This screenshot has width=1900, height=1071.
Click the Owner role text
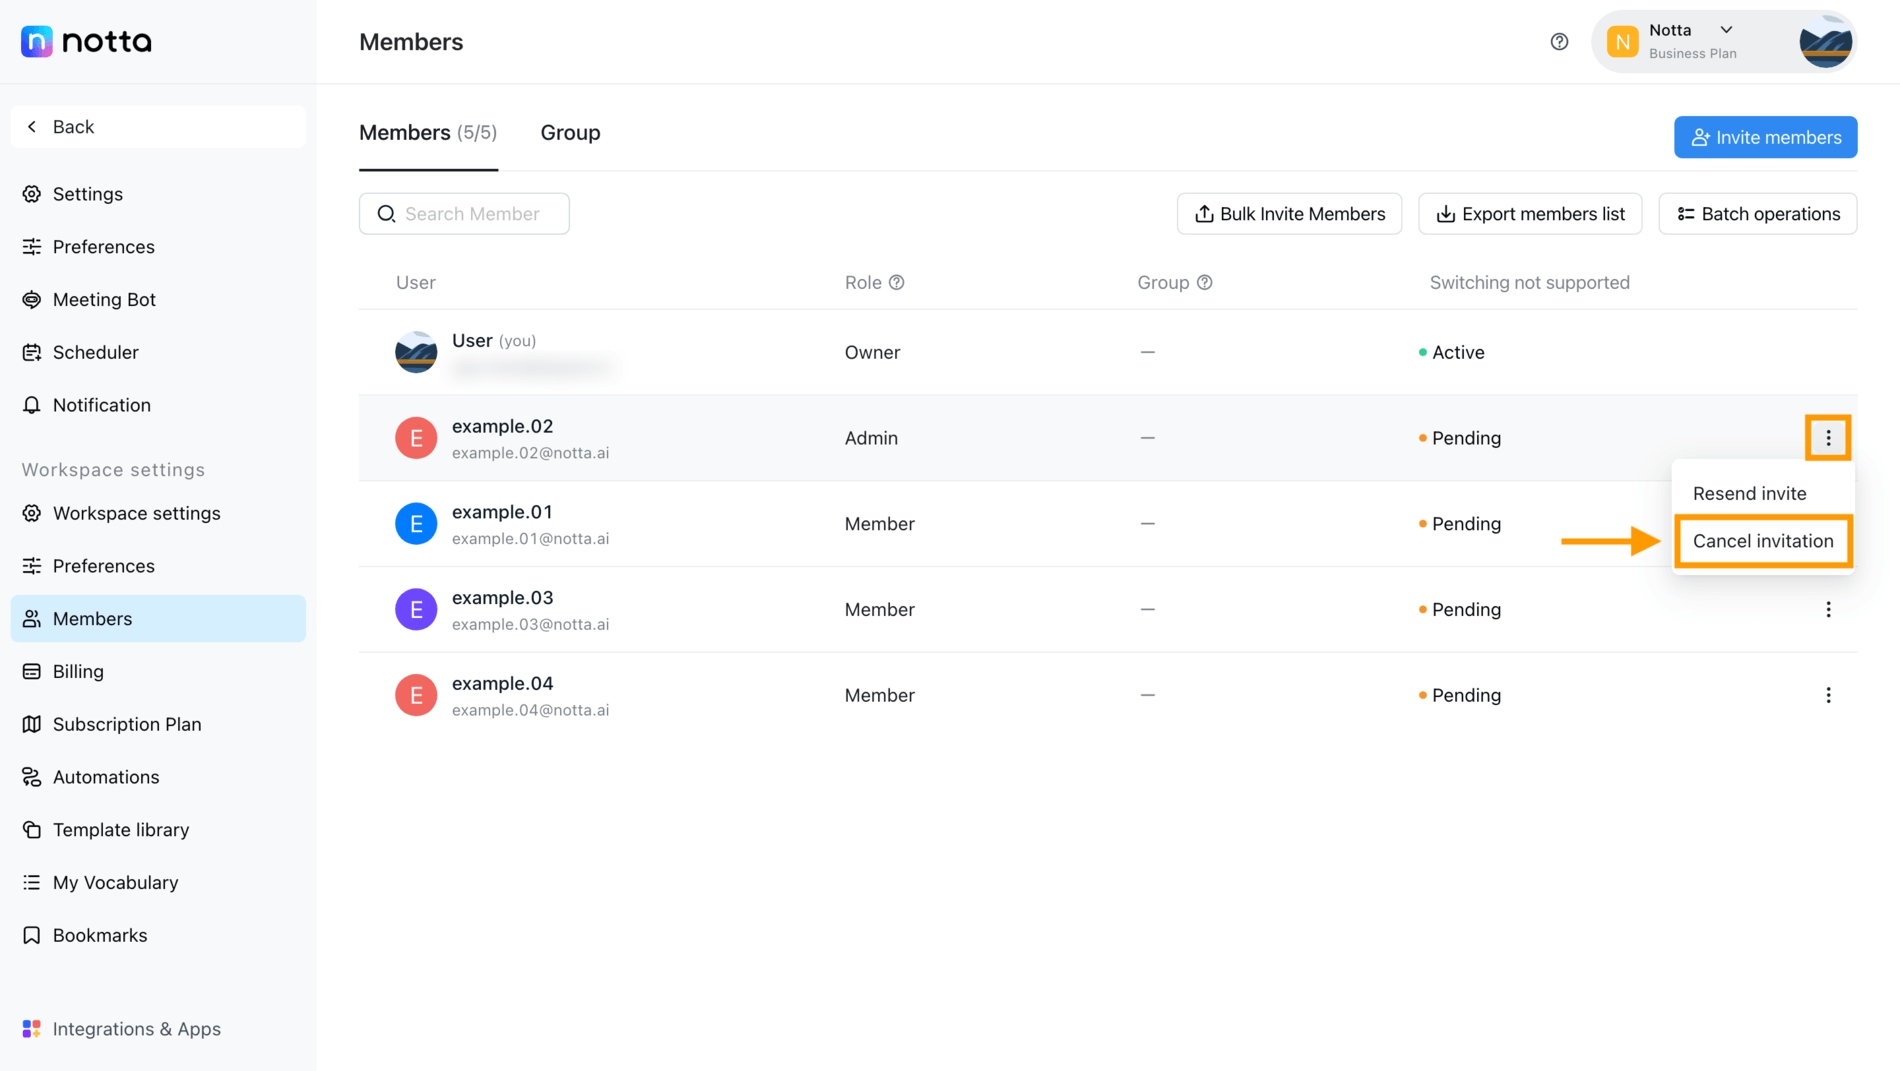pyautogui.click(x=872, y=353)
